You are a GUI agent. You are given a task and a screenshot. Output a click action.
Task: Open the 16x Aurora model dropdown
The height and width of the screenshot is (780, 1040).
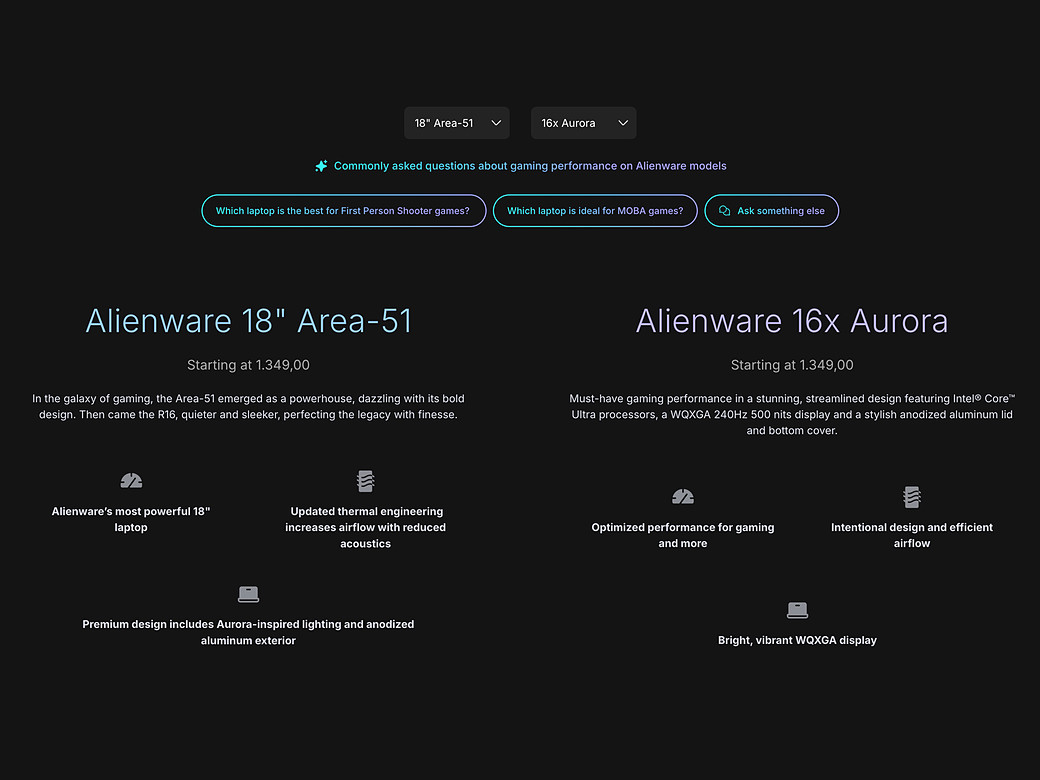point(583,123)
